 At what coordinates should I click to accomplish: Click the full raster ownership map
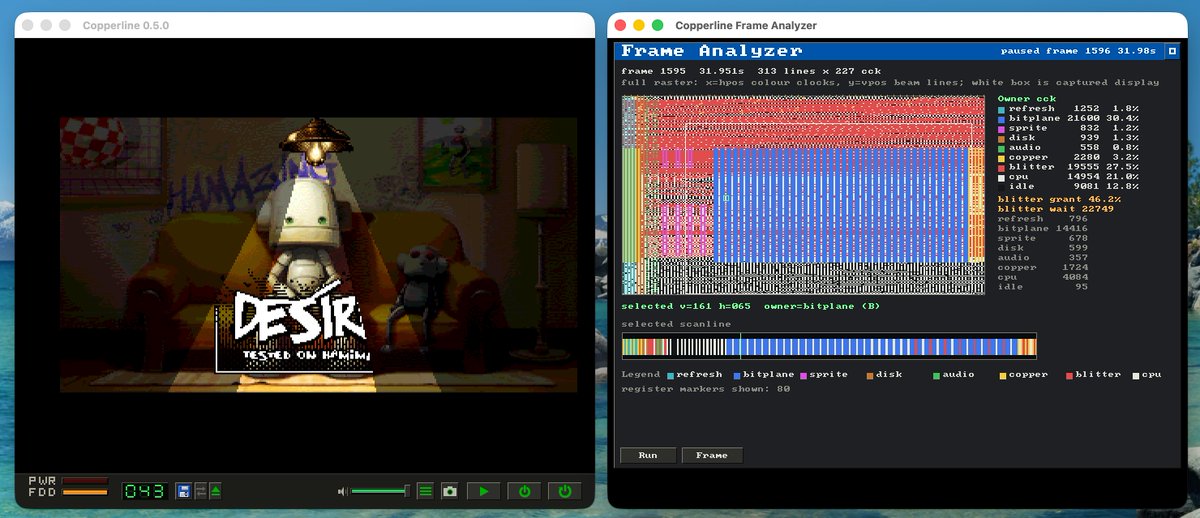[803, 195]
